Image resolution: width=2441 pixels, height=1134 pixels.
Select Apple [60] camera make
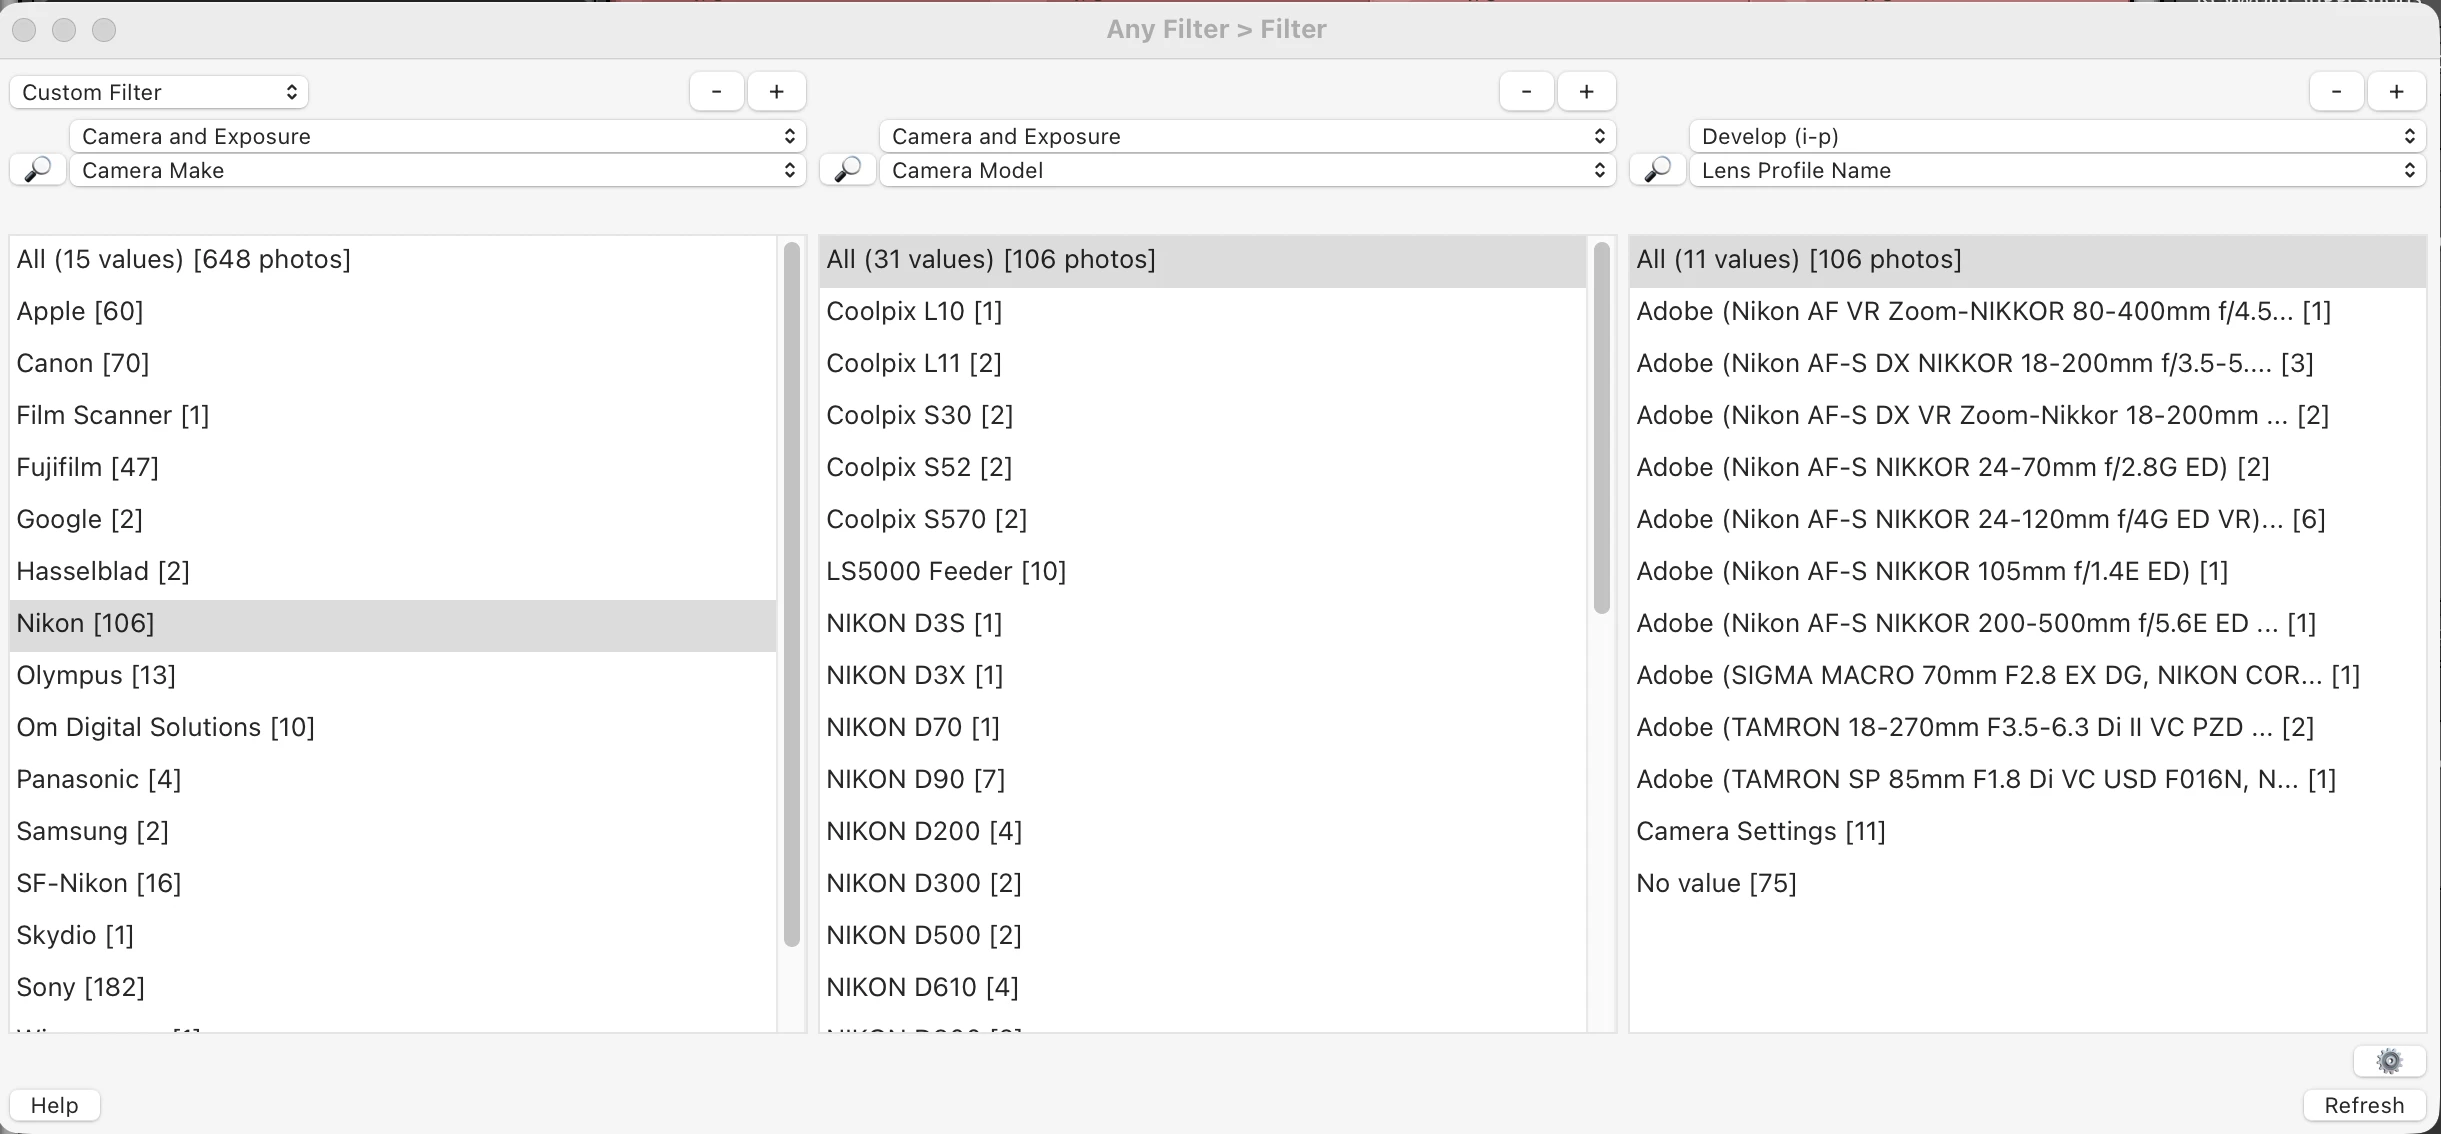pyautogui.click(x=393, y=312)
